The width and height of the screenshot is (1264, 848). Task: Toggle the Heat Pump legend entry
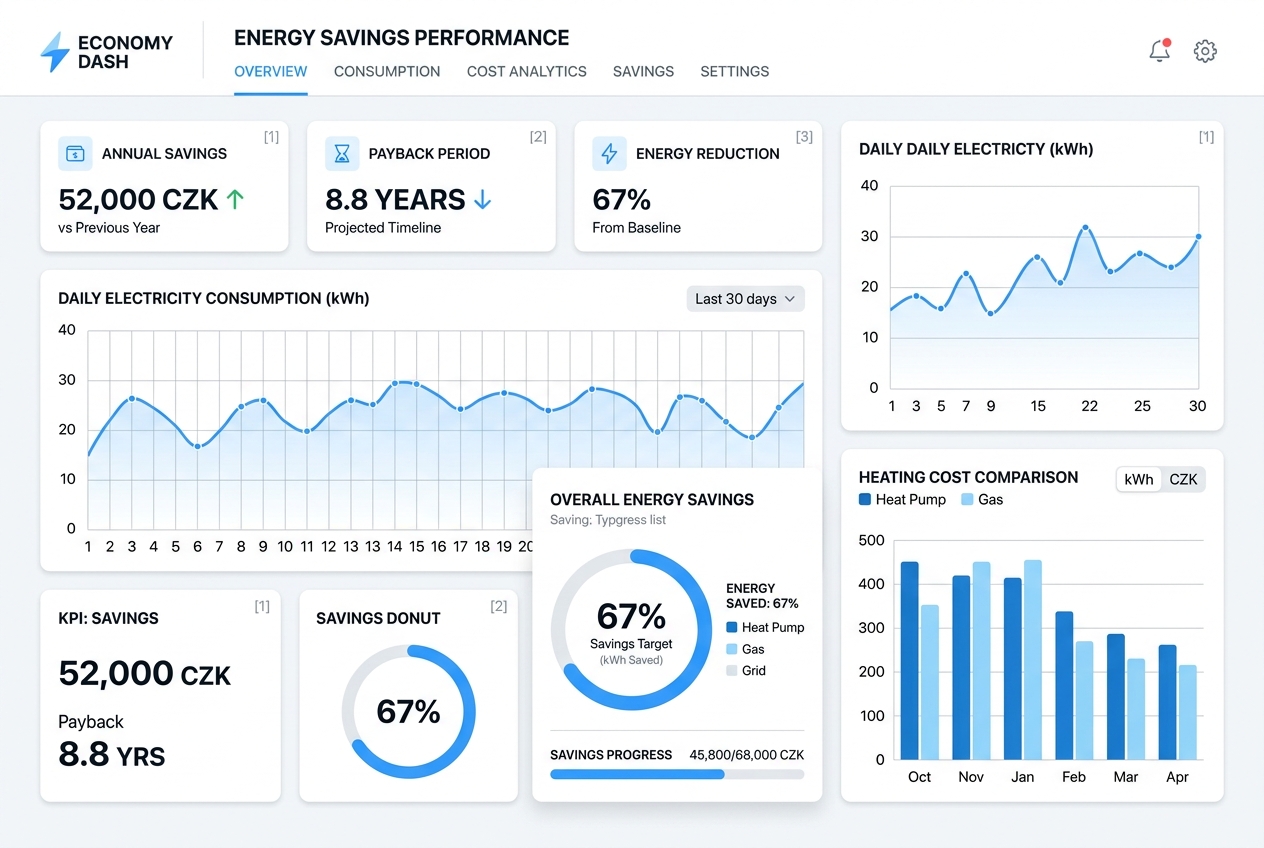click(x=902, y=500)
